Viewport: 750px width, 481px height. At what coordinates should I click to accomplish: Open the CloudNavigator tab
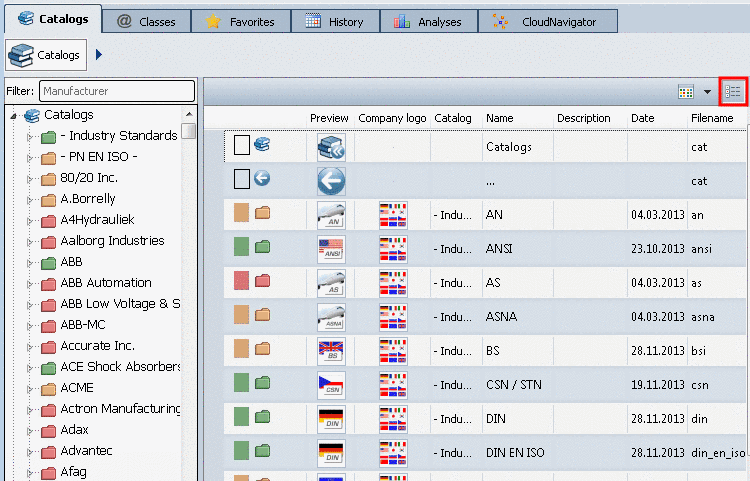[x=547, y=21]
